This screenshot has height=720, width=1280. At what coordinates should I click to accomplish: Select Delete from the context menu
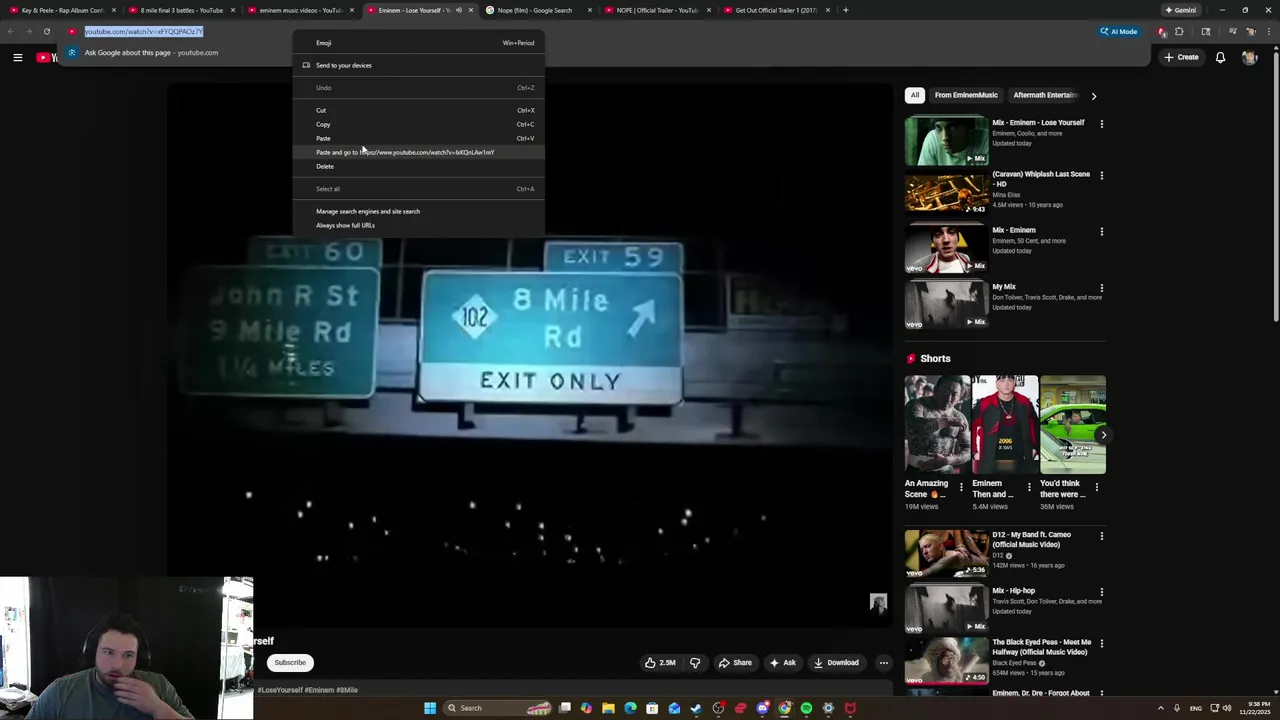419,166
